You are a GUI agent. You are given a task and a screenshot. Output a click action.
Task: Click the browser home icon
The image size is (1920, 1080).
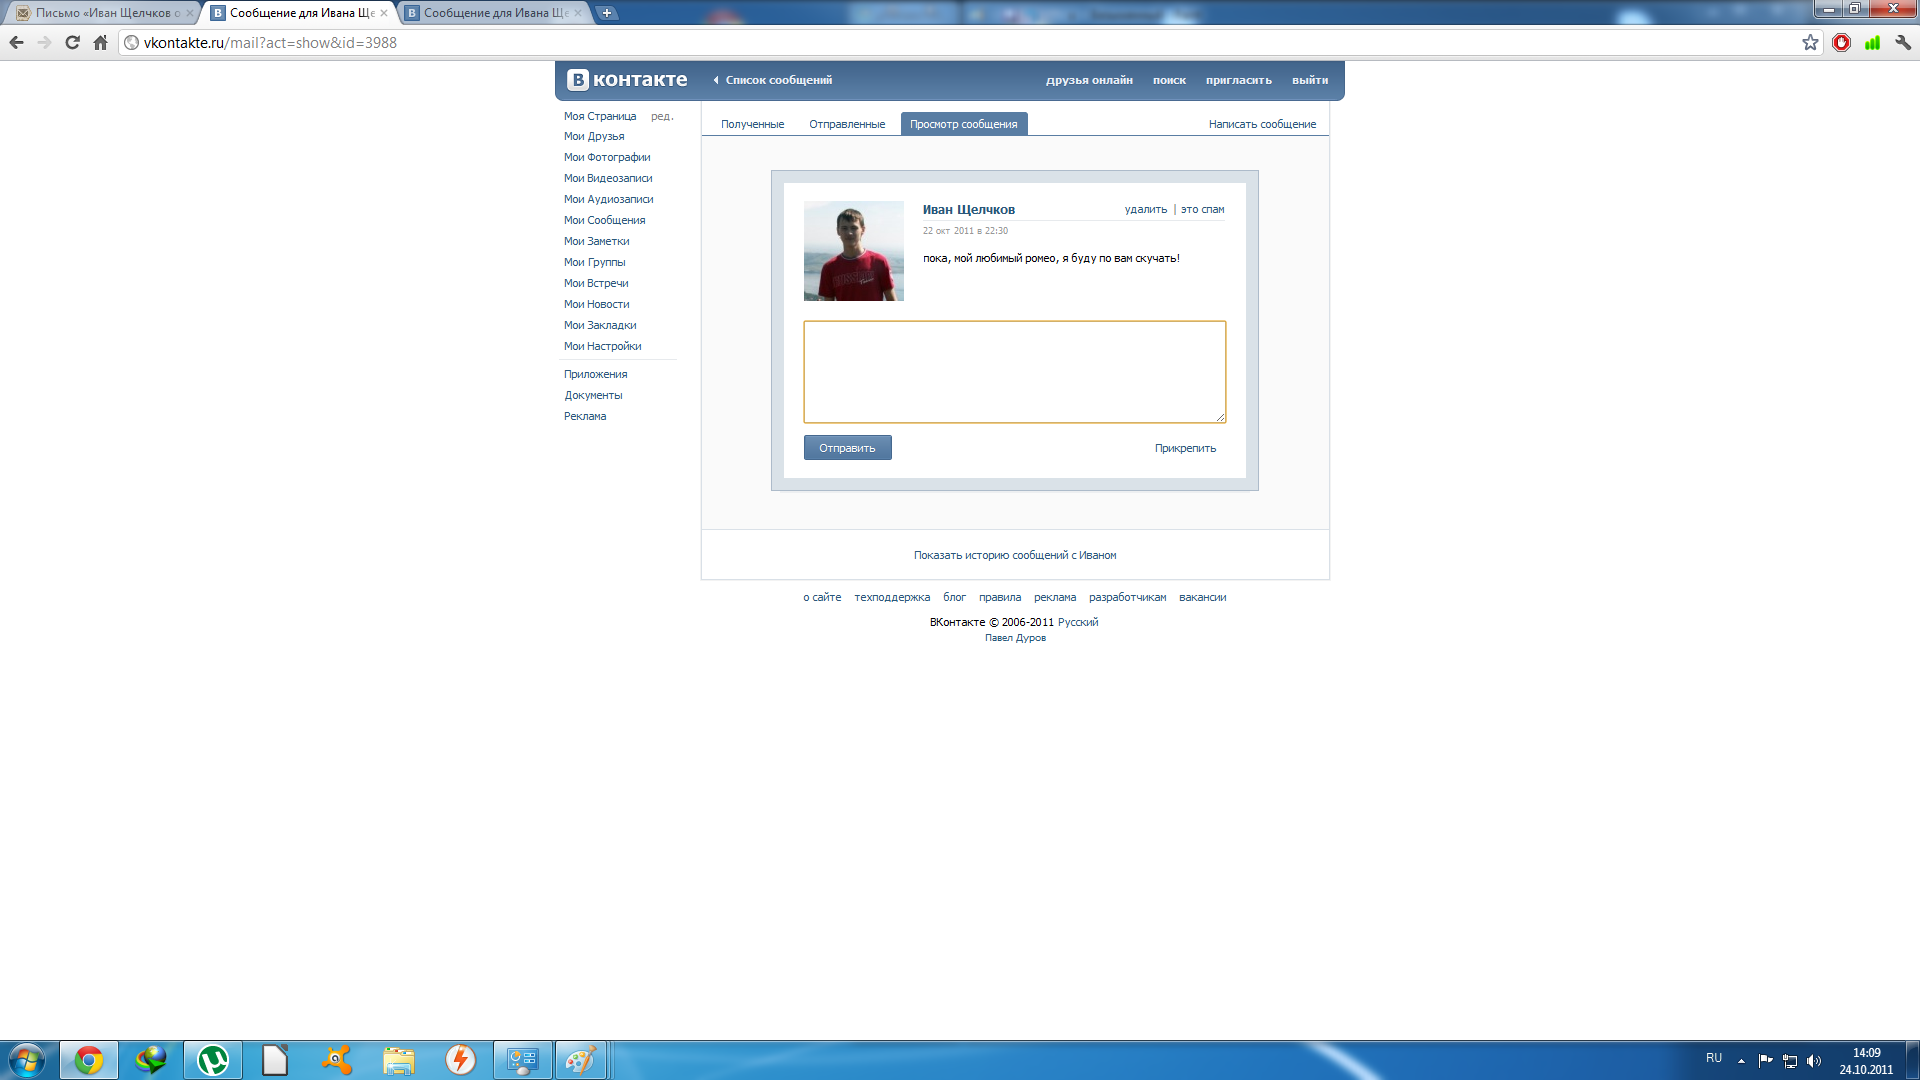100,43
